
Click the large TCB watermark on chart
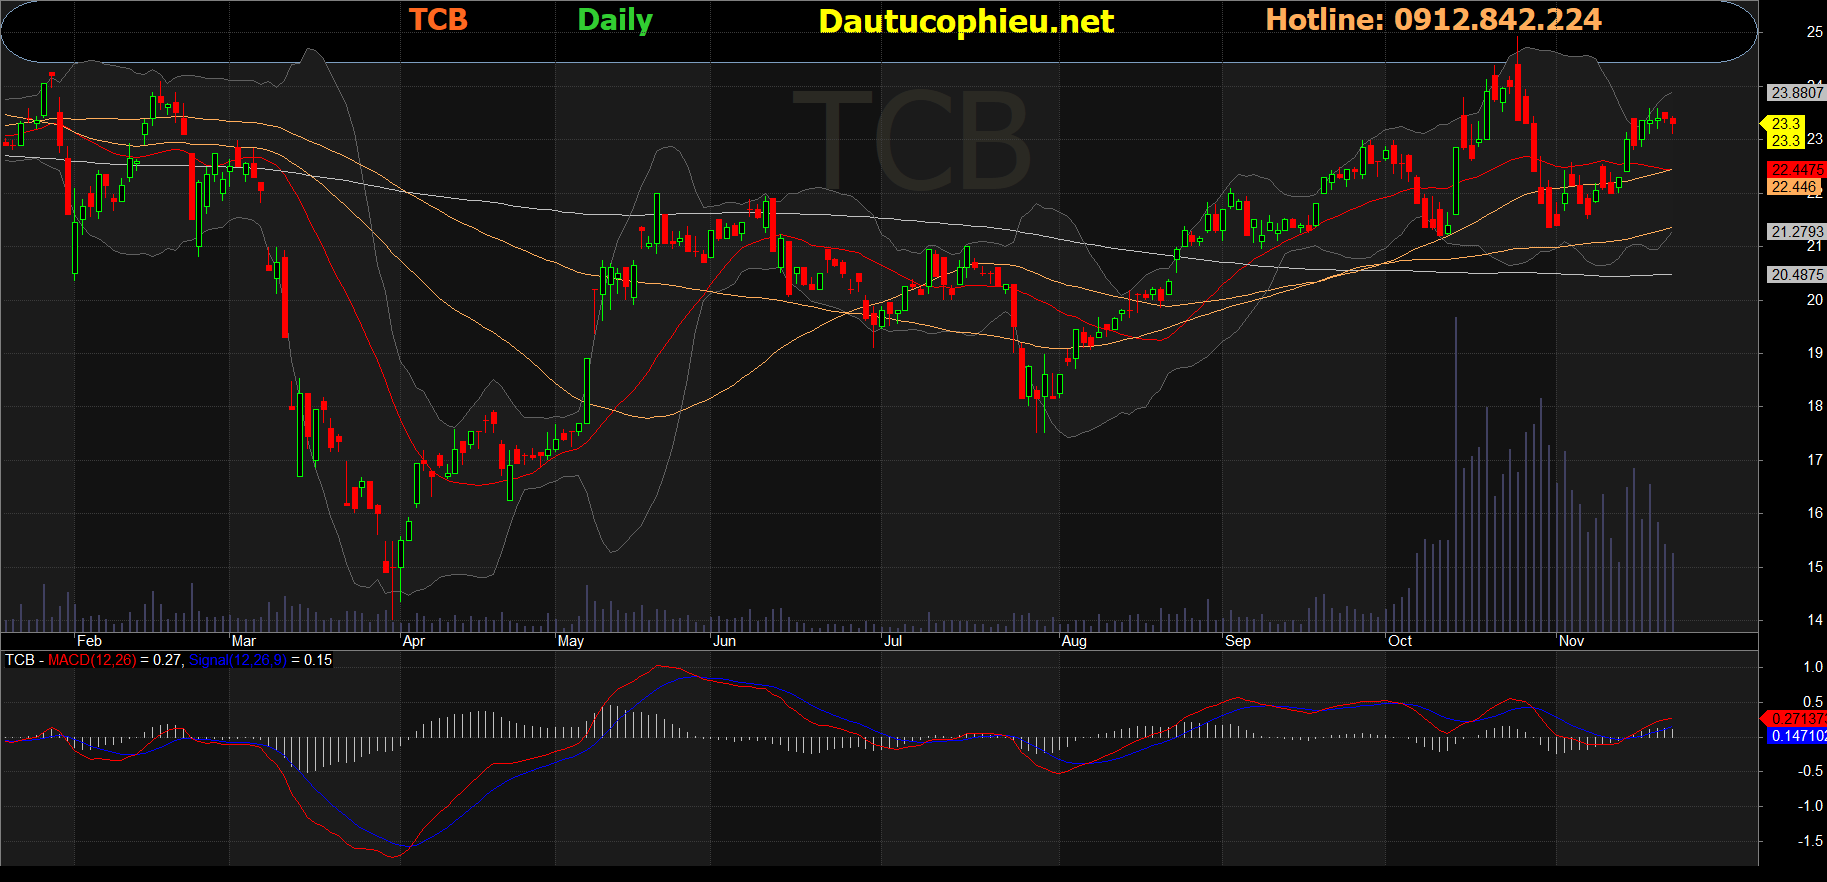pyautogui.click(x=910, y=142)
